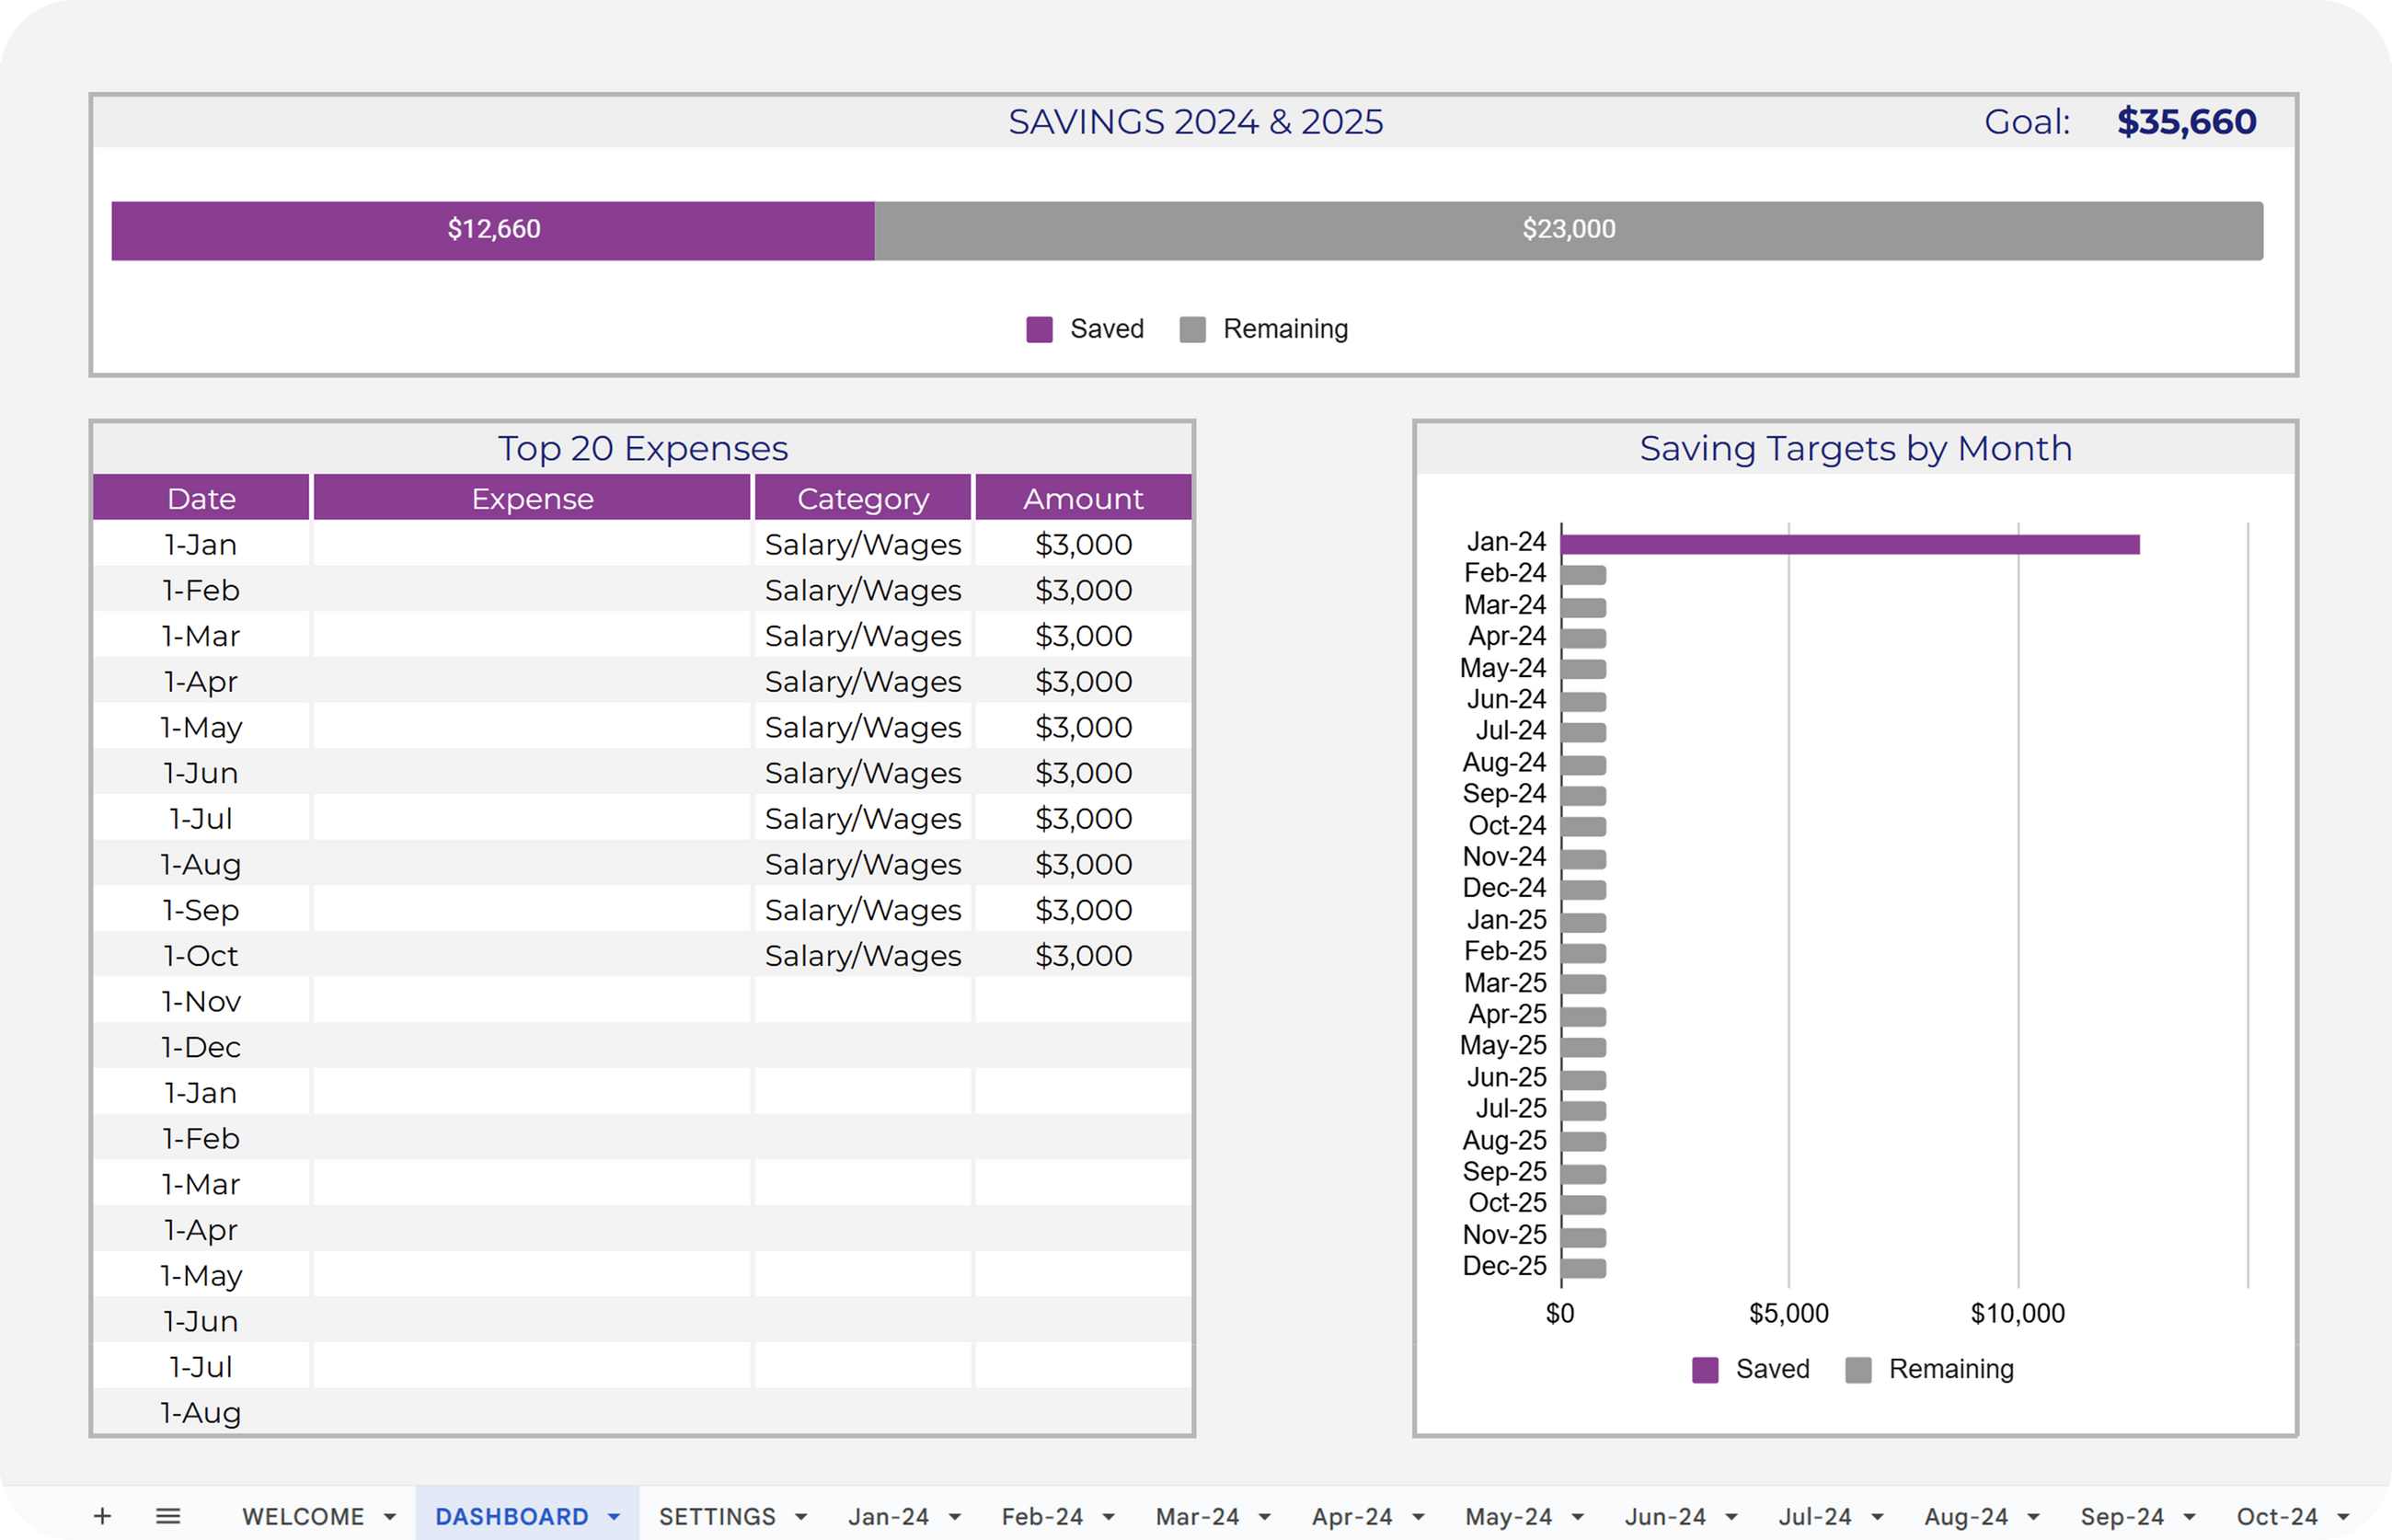
Task: Open the WELCOME tab dropdown arrow
Action: point(390,1517)
